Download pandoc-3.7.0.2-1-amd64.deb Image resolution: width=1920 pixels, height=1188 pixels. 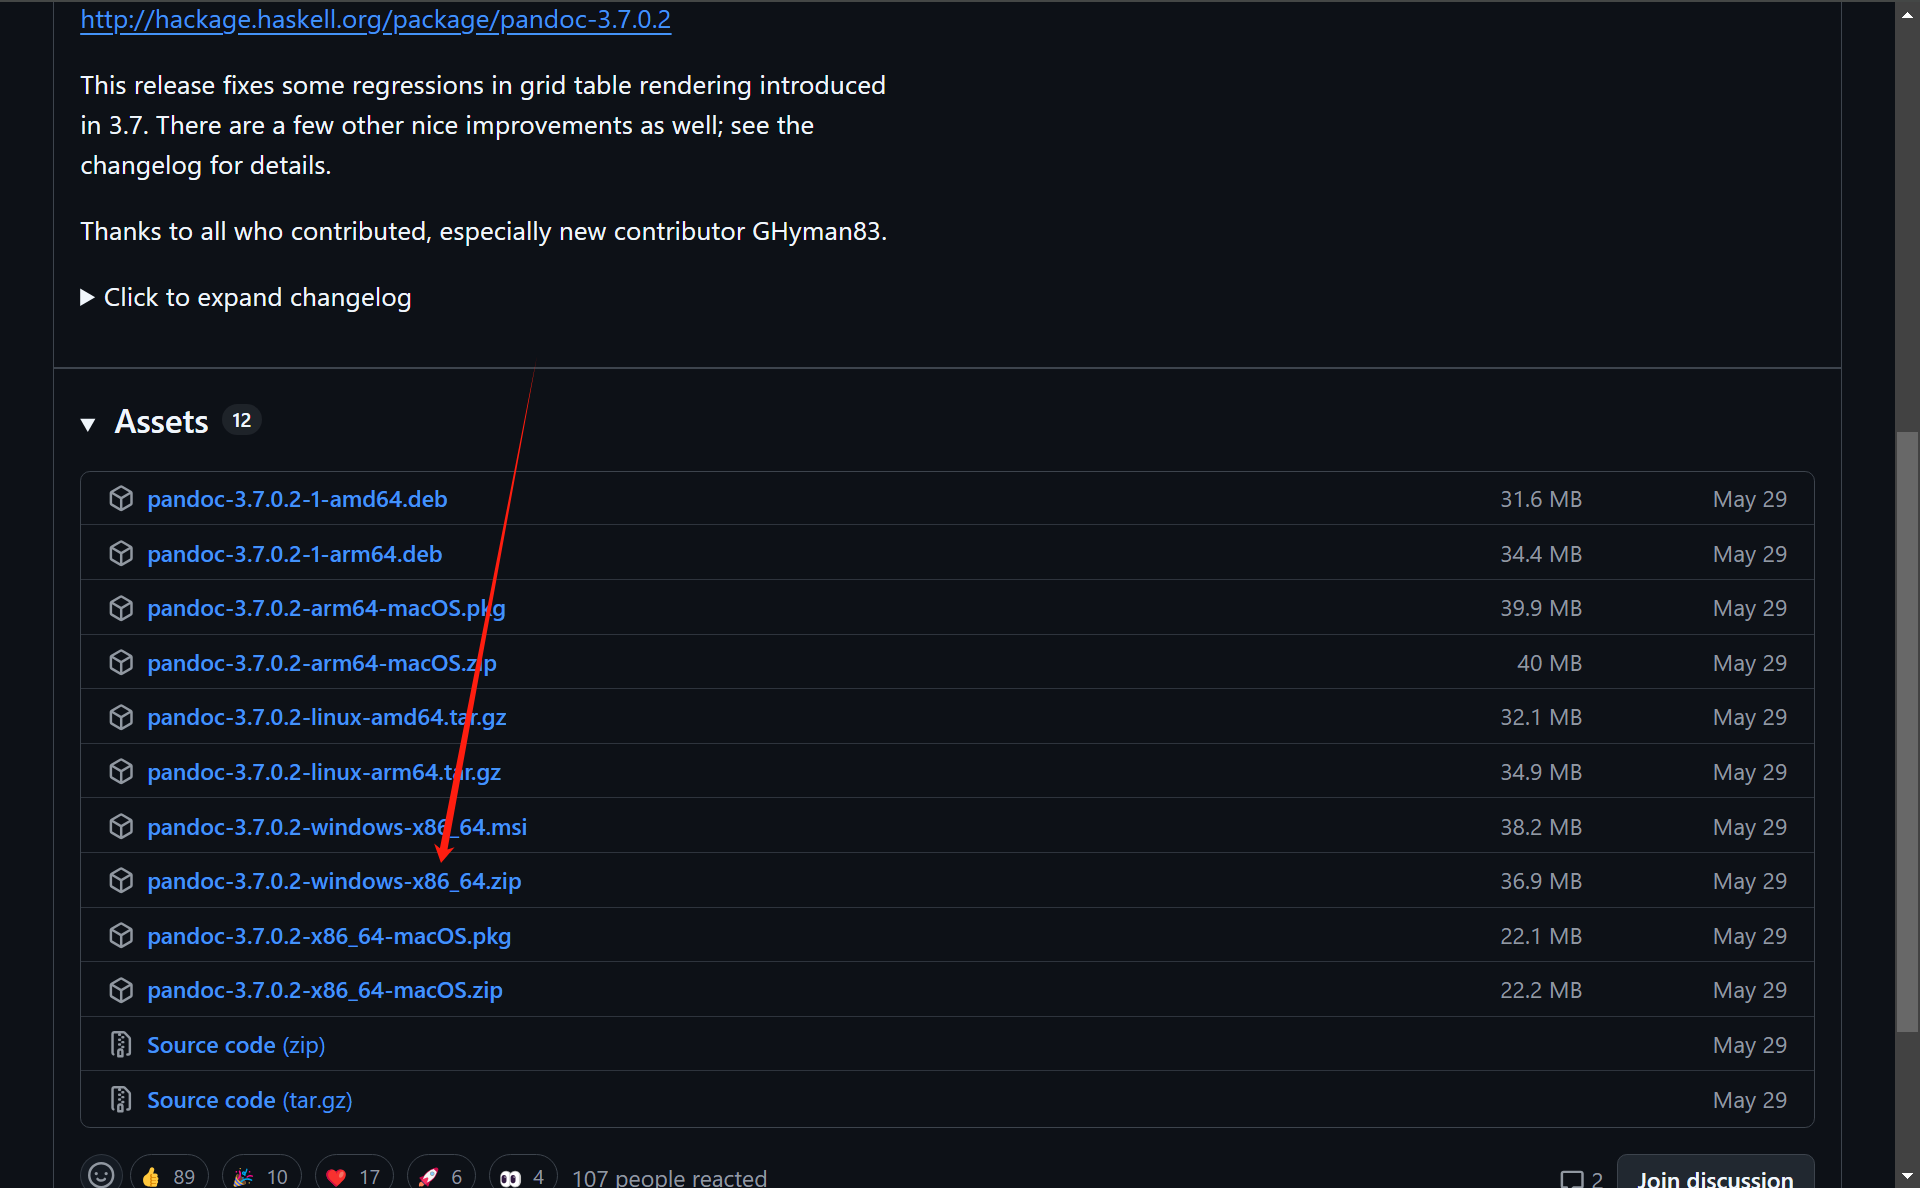[297, 499]
